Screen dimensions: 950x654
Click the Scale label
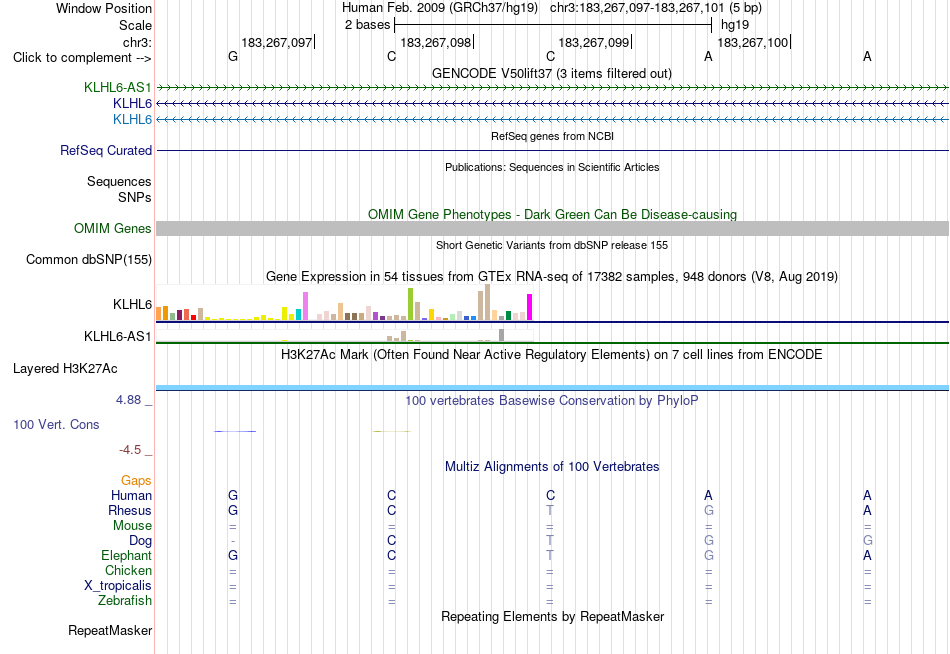135,25
